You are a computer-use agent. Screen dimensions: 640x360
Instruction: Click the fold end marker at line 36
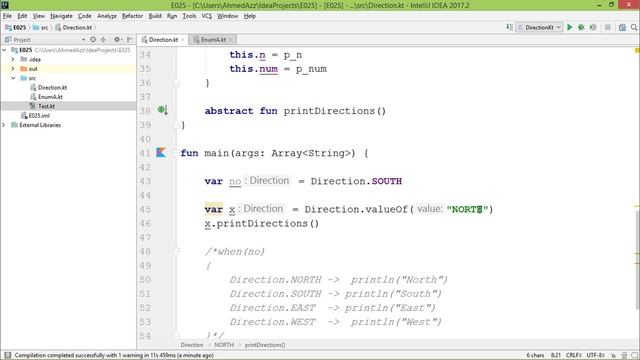click(176, 83)
